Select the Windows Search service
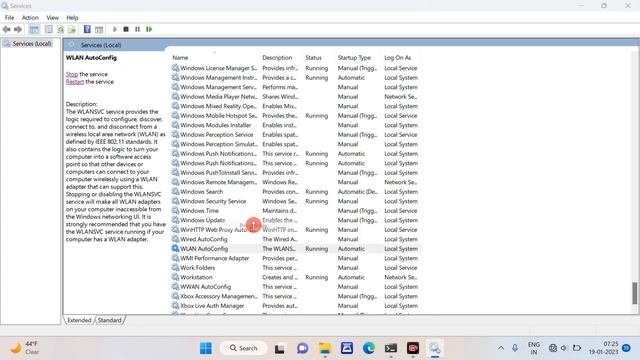The height and width of the screenshot is (360, 640). [x=296, y=191]
